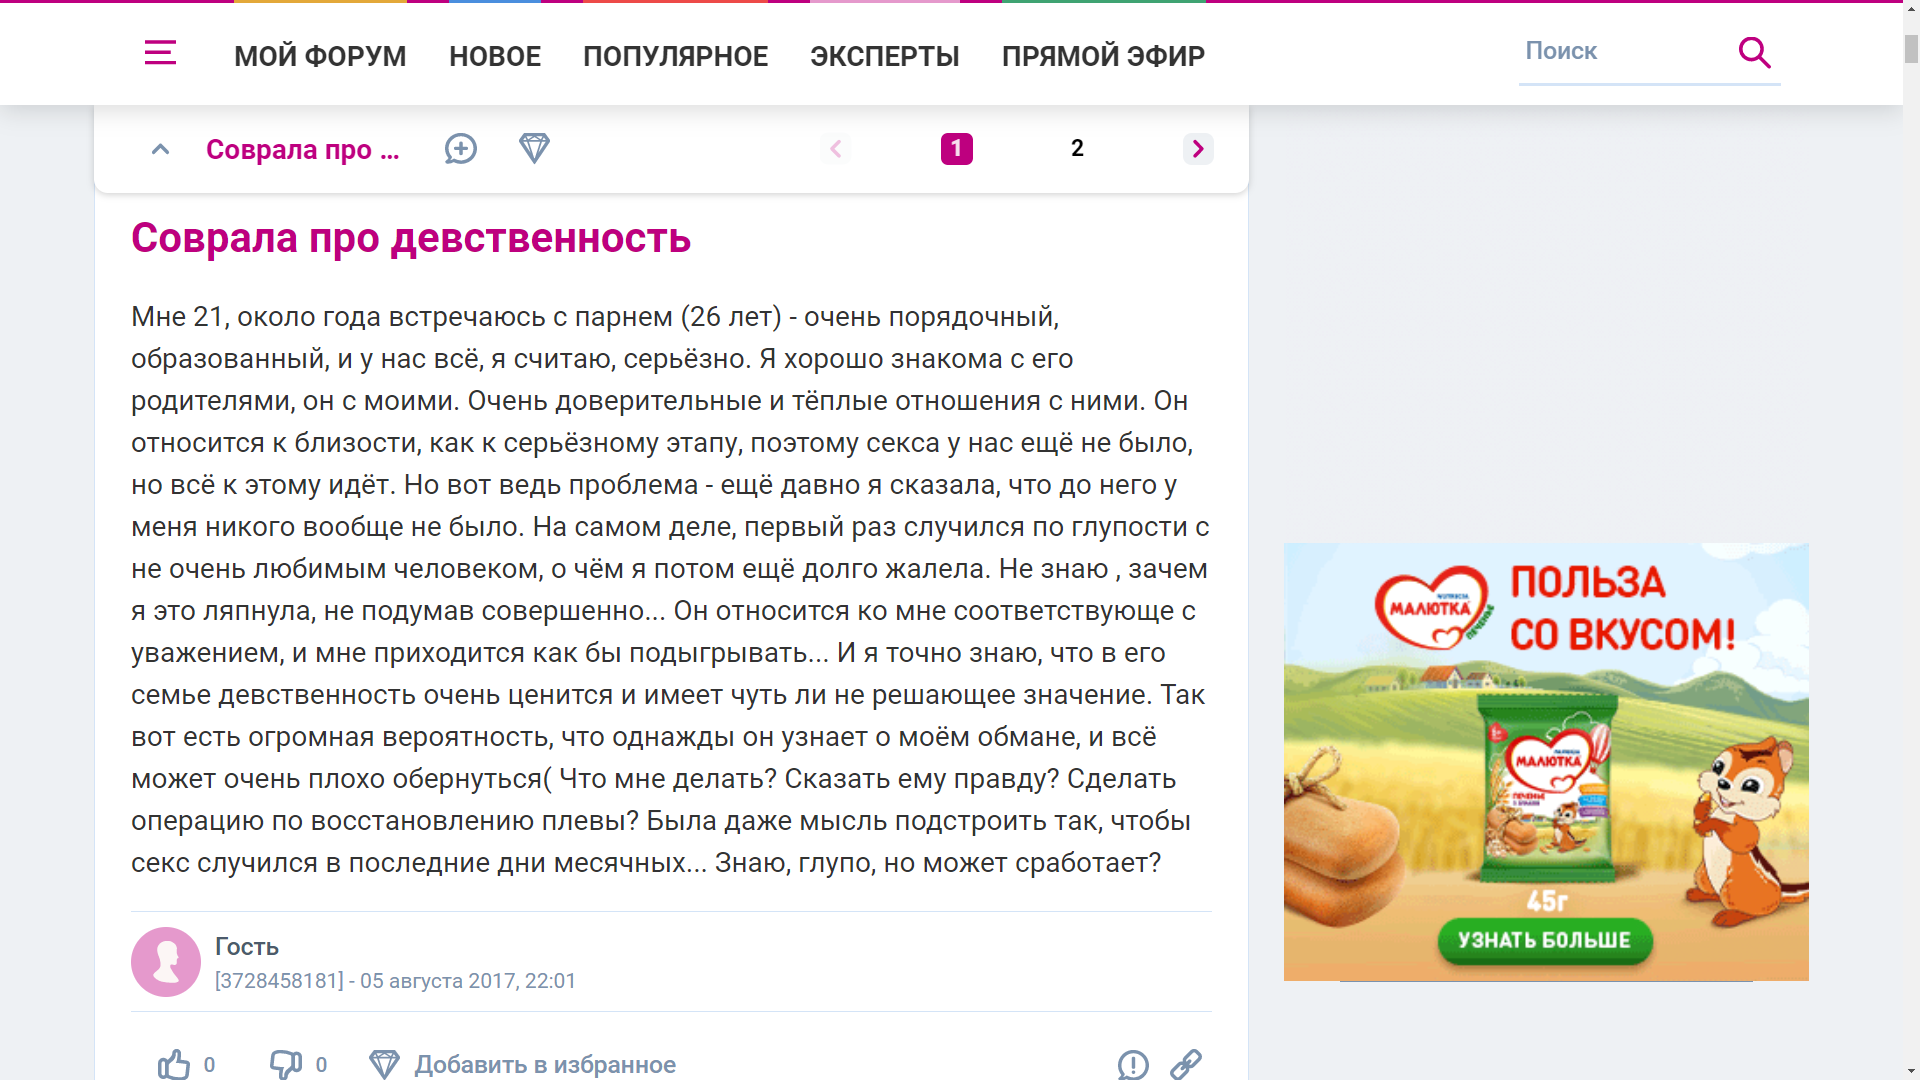Viewport: 1920px width, 1080px height.
Task: Open the ПОПУЛЯРНОЕ section
Action: coord(675,56)
